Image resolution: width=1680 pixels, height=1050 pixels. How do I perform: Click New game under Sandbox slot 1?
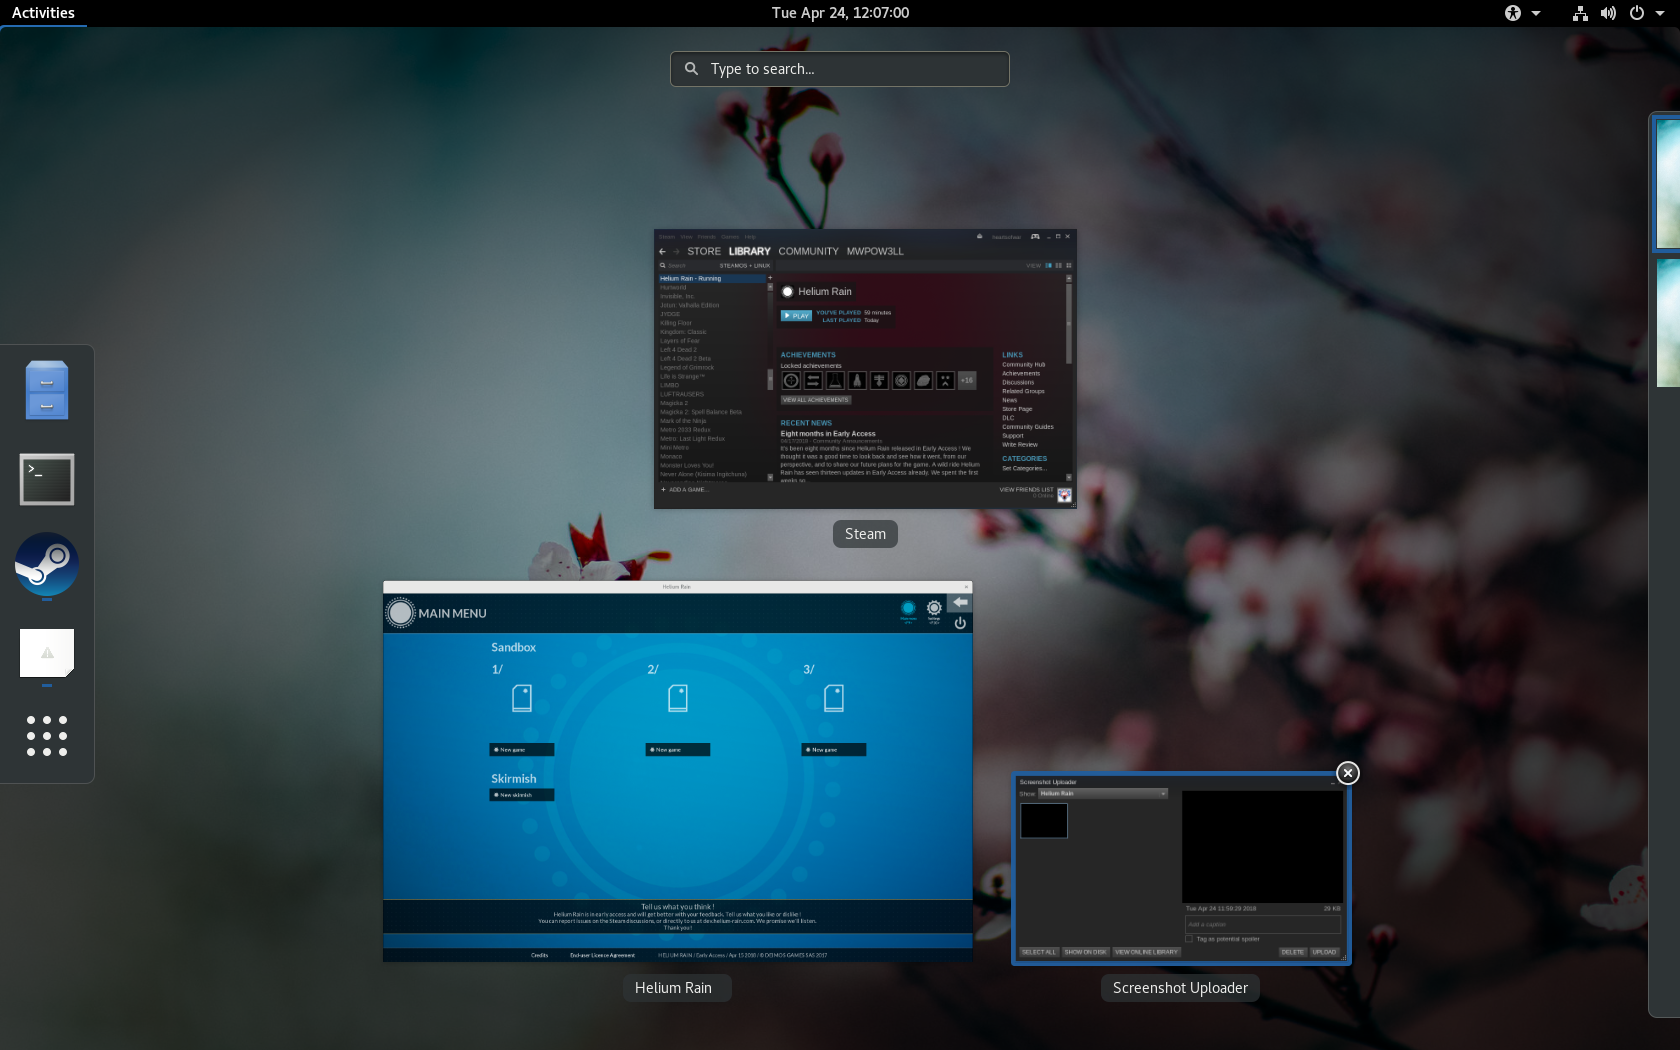tap(522, 750)
